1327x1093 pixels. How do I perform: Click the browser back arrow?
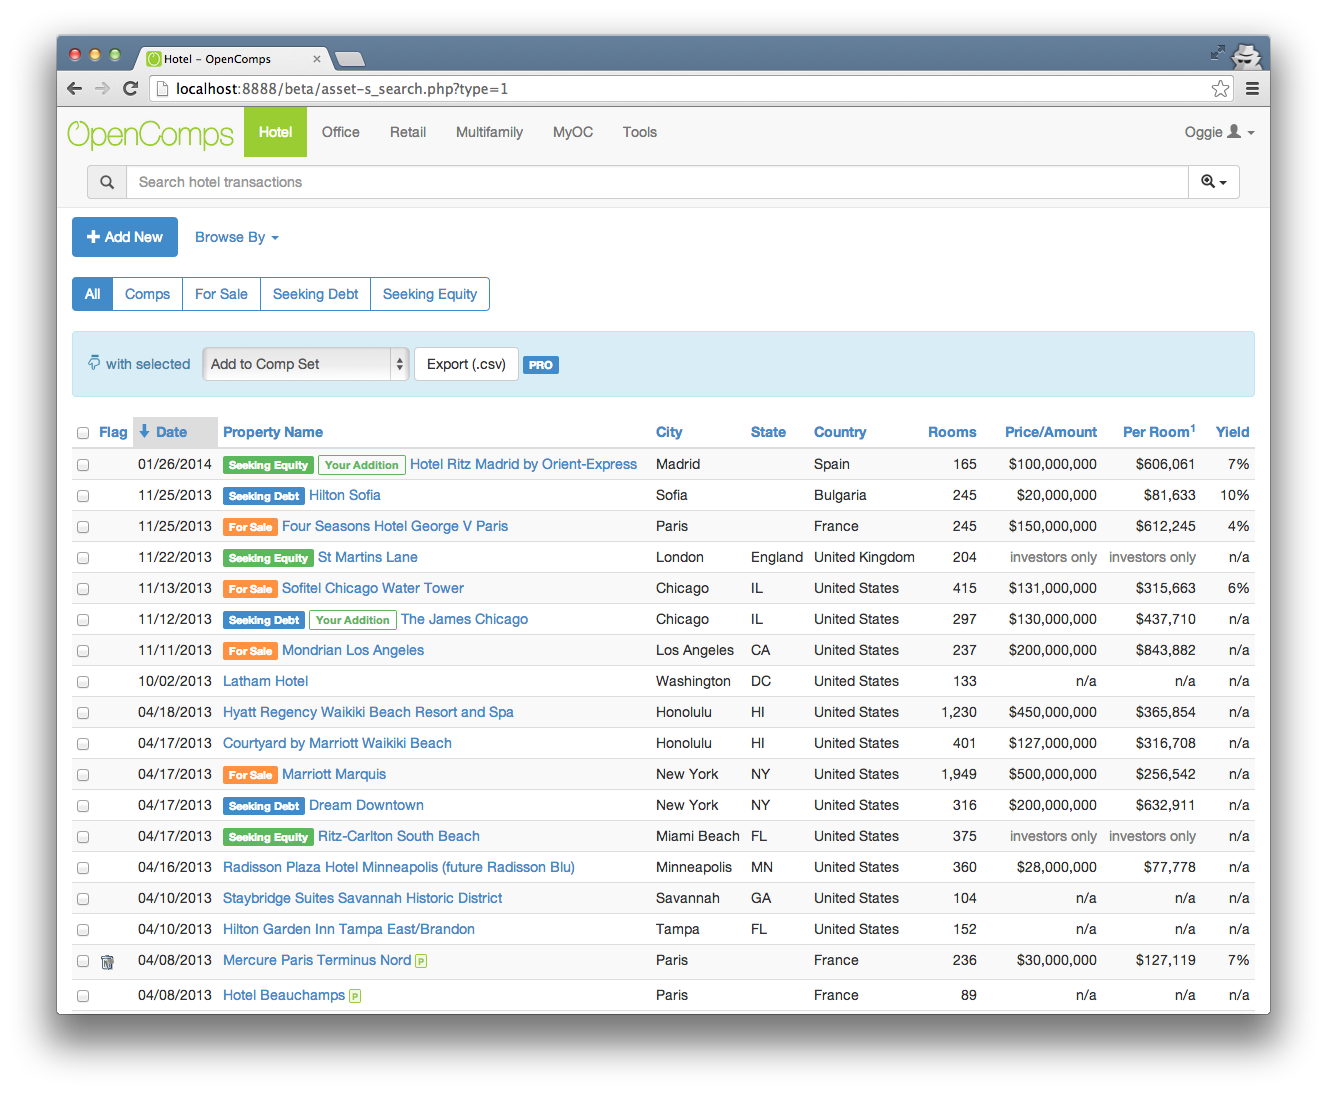(74, 88)
